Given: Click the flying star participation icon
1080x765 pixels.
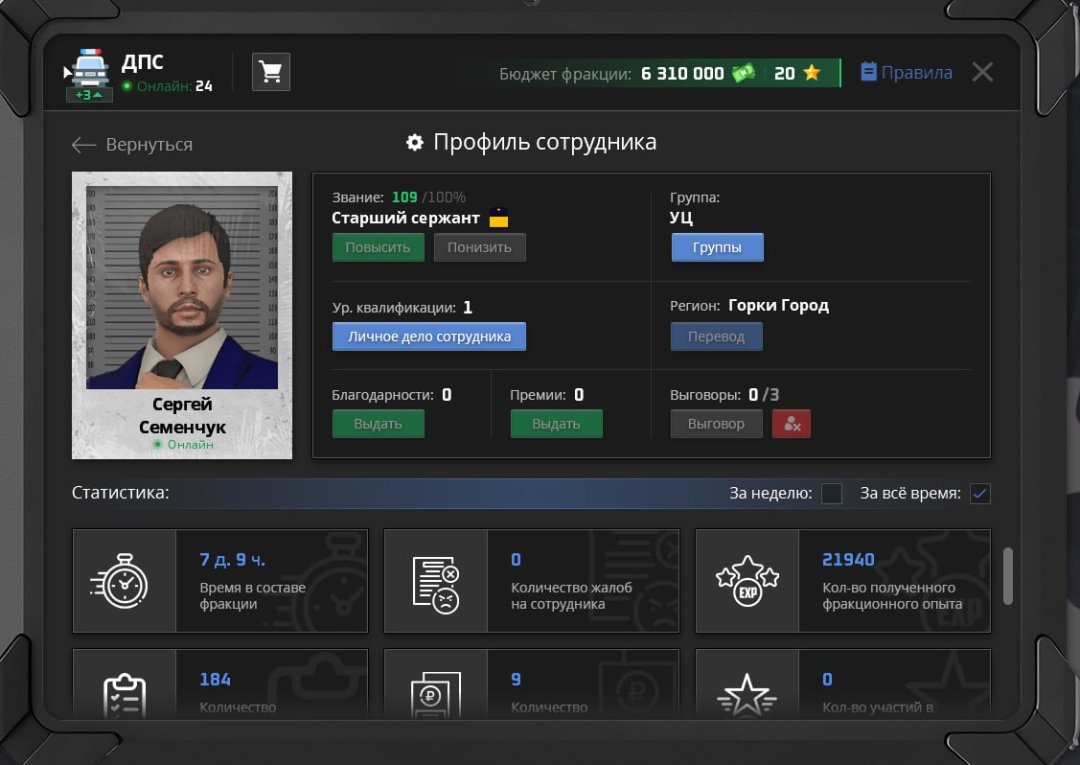Looking at the screenshot, I should [747, 695].
